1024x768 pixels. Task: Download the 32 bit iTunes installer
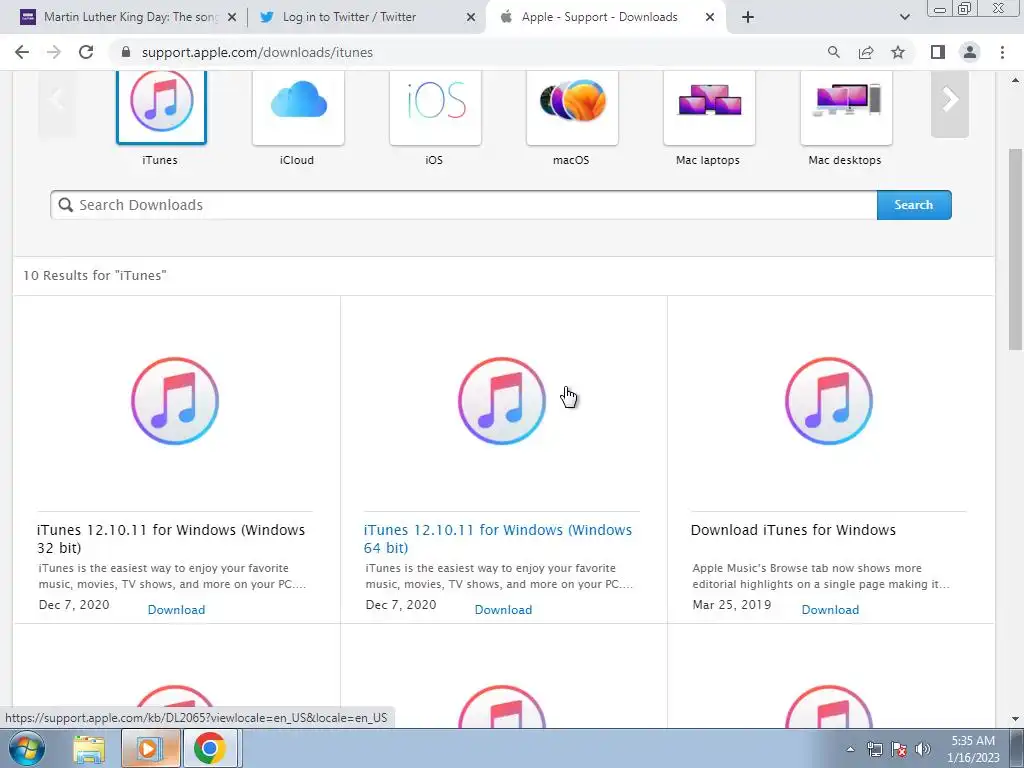176,610
